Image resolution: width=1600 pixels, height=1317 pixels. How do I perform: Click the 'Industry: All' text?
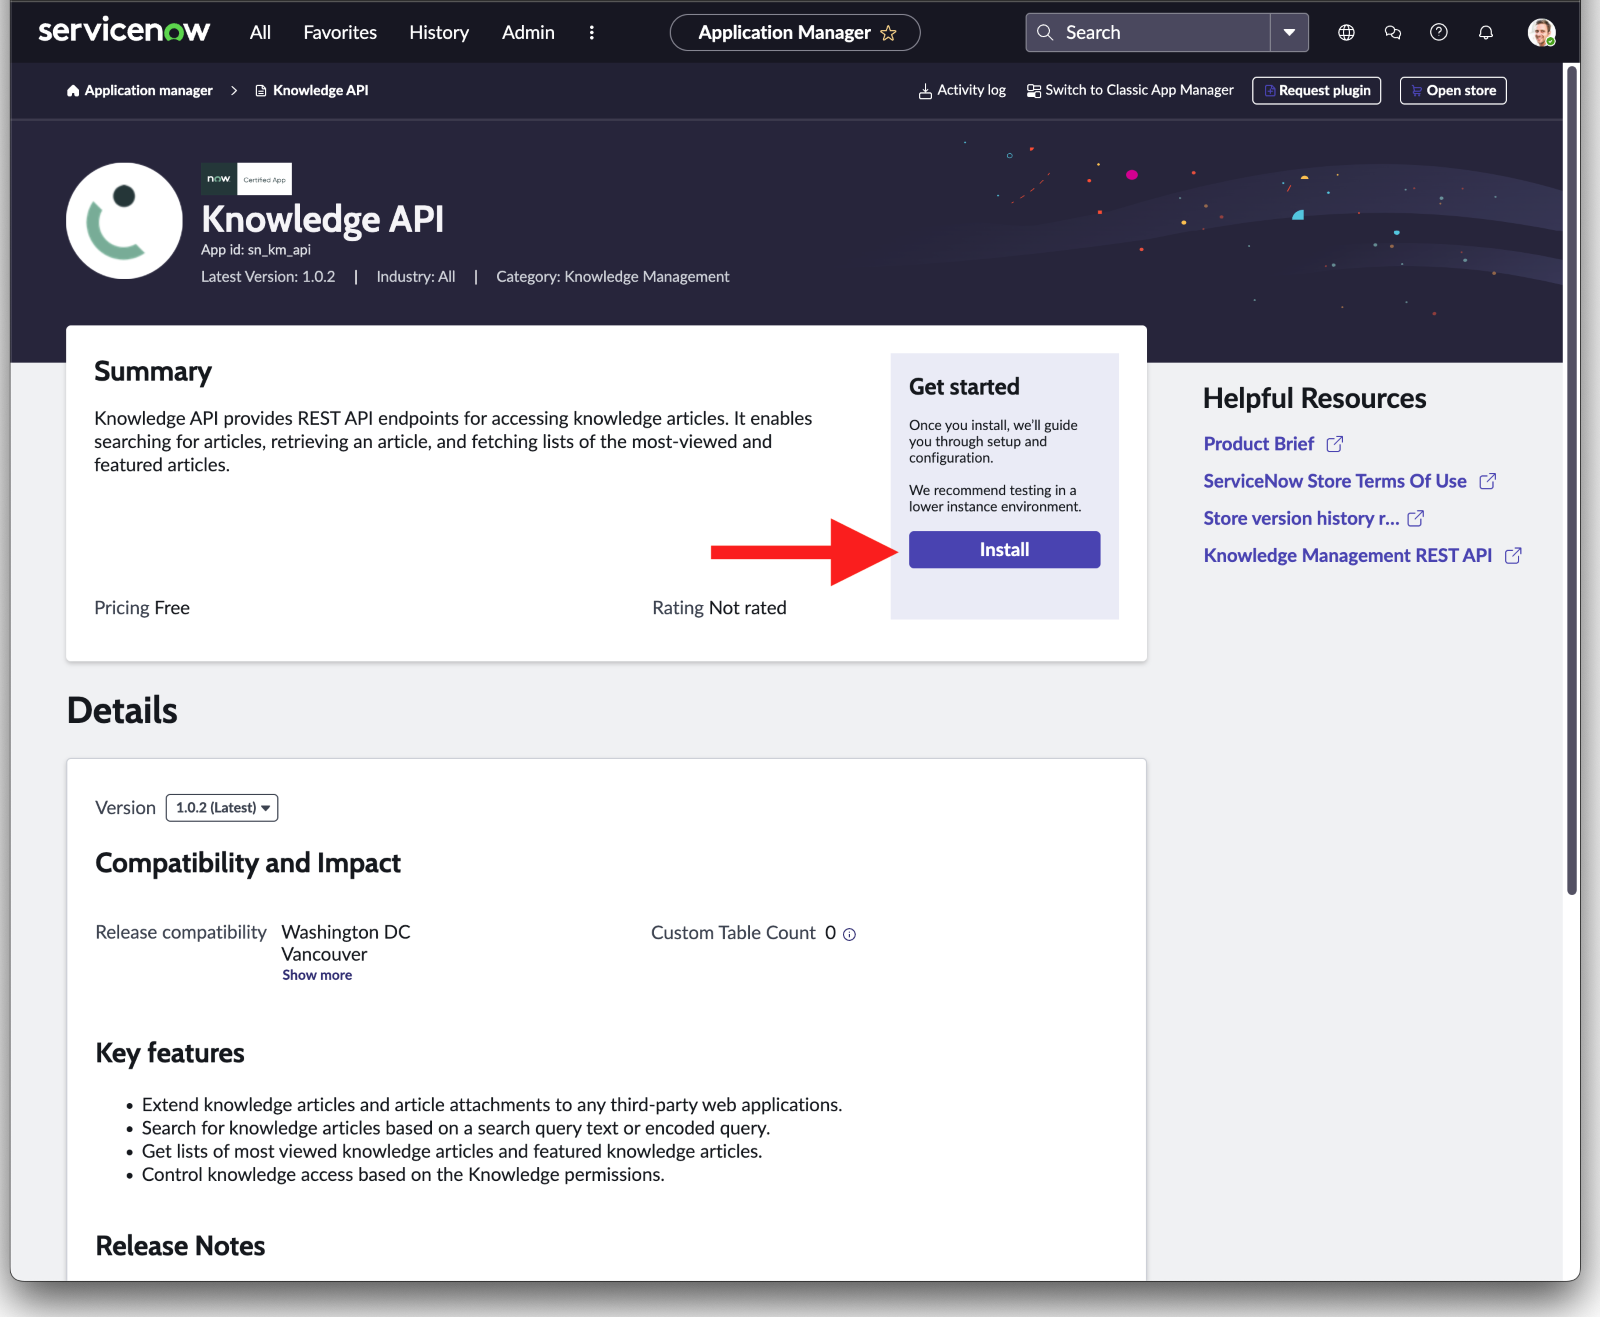416,277
